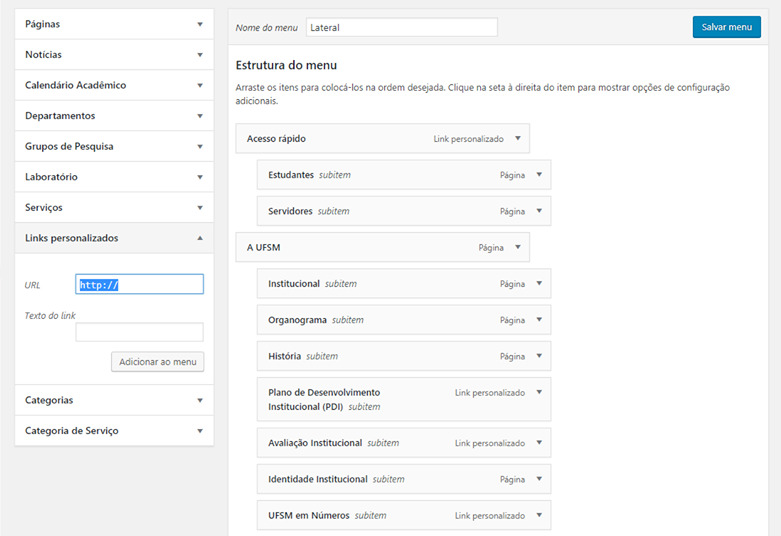Image resolution: width=781 pixels, height=536 pixels.
Task: Expand the Notícias panel arrow
Action: pyautogui.click(x=200, y=55)
